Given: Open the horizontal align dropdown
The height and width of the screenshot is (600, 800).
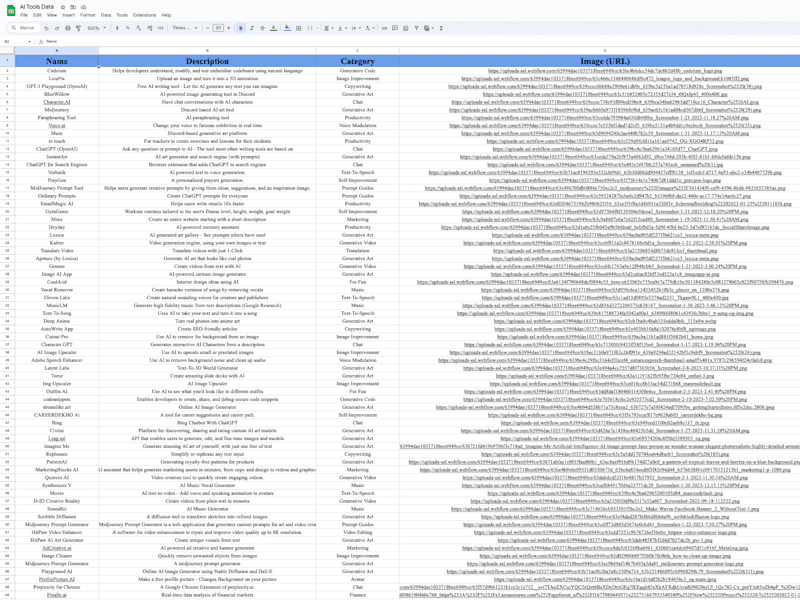Looking at the screenshot, I should (x=328, y=28).
